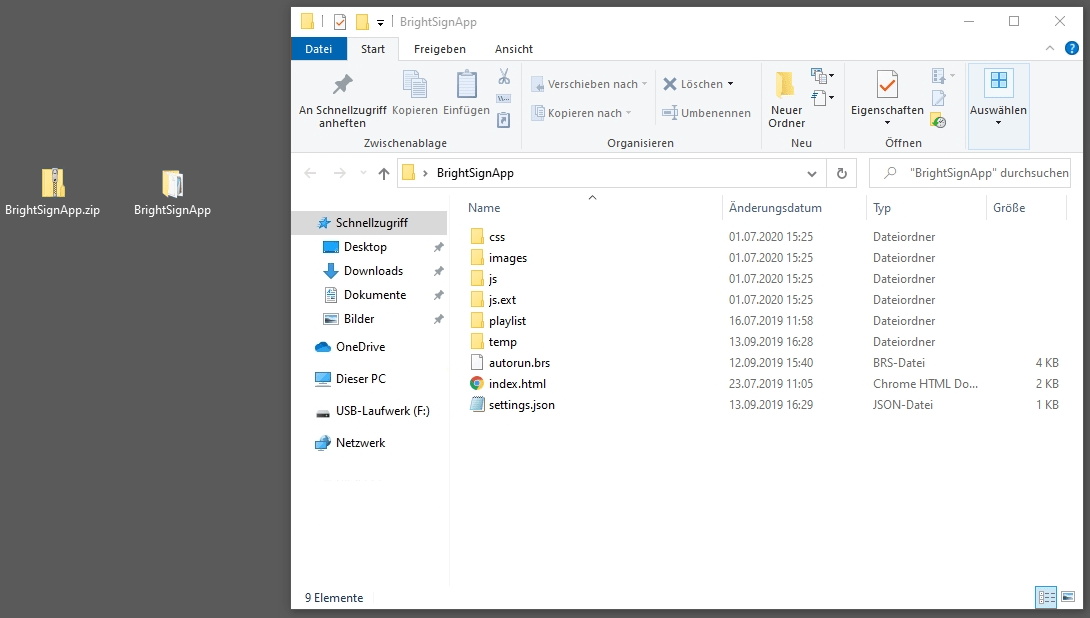
Task: Refresh the folder using the reload icon
Action: [x=842, y=173]
